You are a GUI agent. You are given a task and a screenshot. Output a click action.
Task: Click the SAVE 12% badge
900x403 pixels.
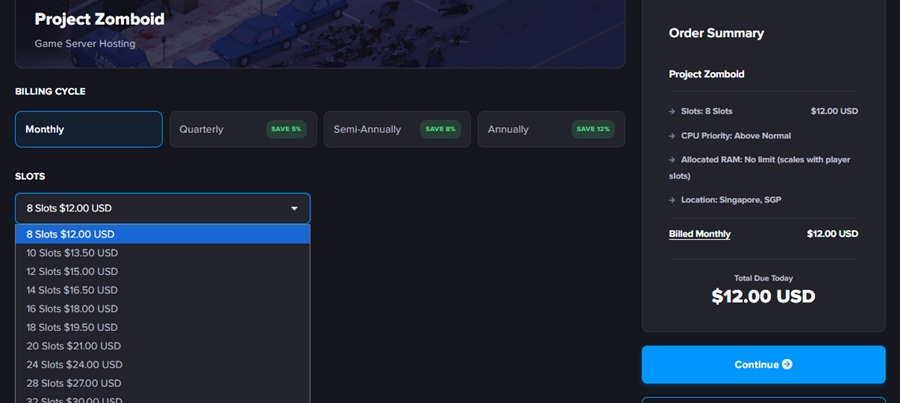[593, 129]
